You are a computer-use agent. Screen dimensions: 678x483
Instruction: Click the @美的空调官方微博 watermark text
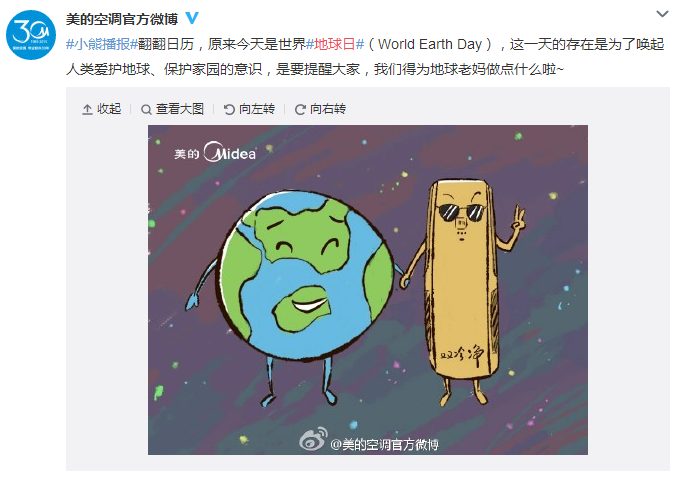coord(384,444)
